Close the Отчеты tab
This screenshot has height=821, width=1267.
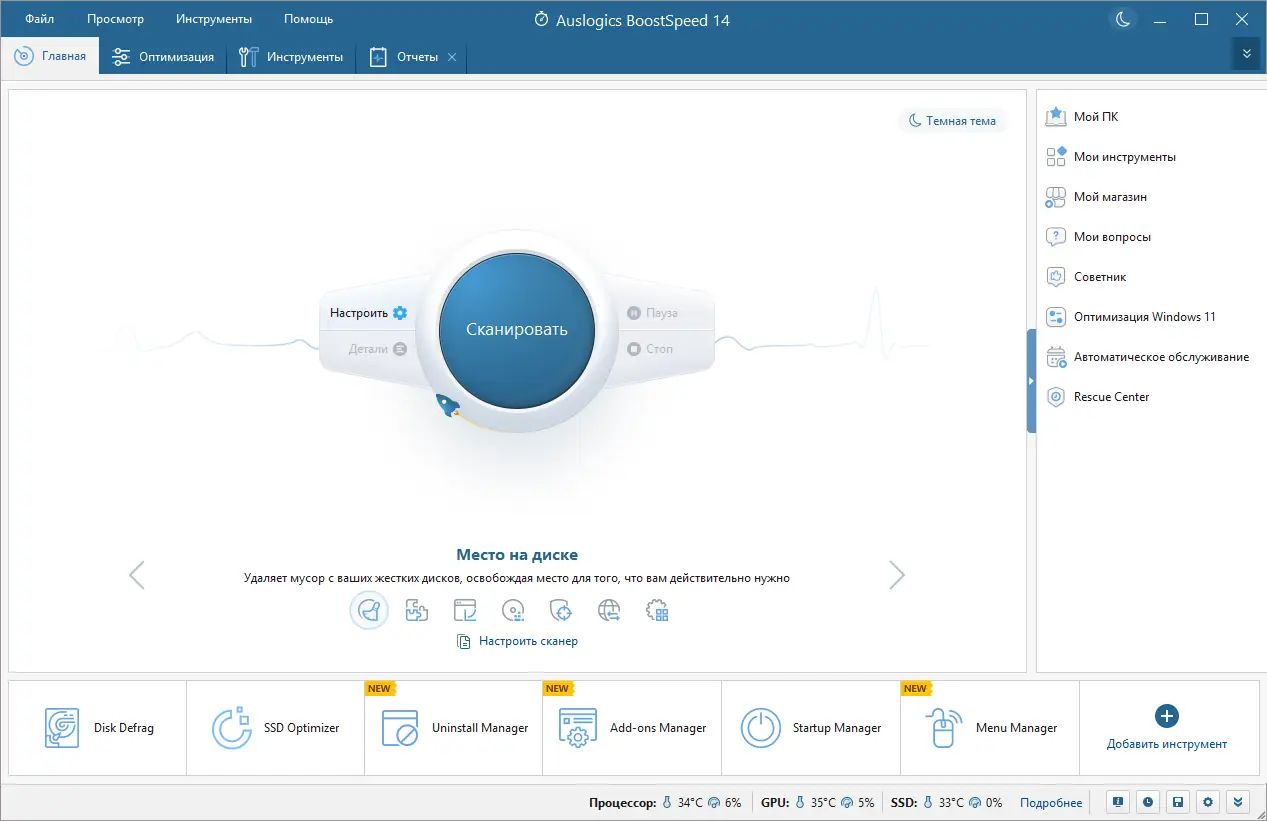pos(452,57)
